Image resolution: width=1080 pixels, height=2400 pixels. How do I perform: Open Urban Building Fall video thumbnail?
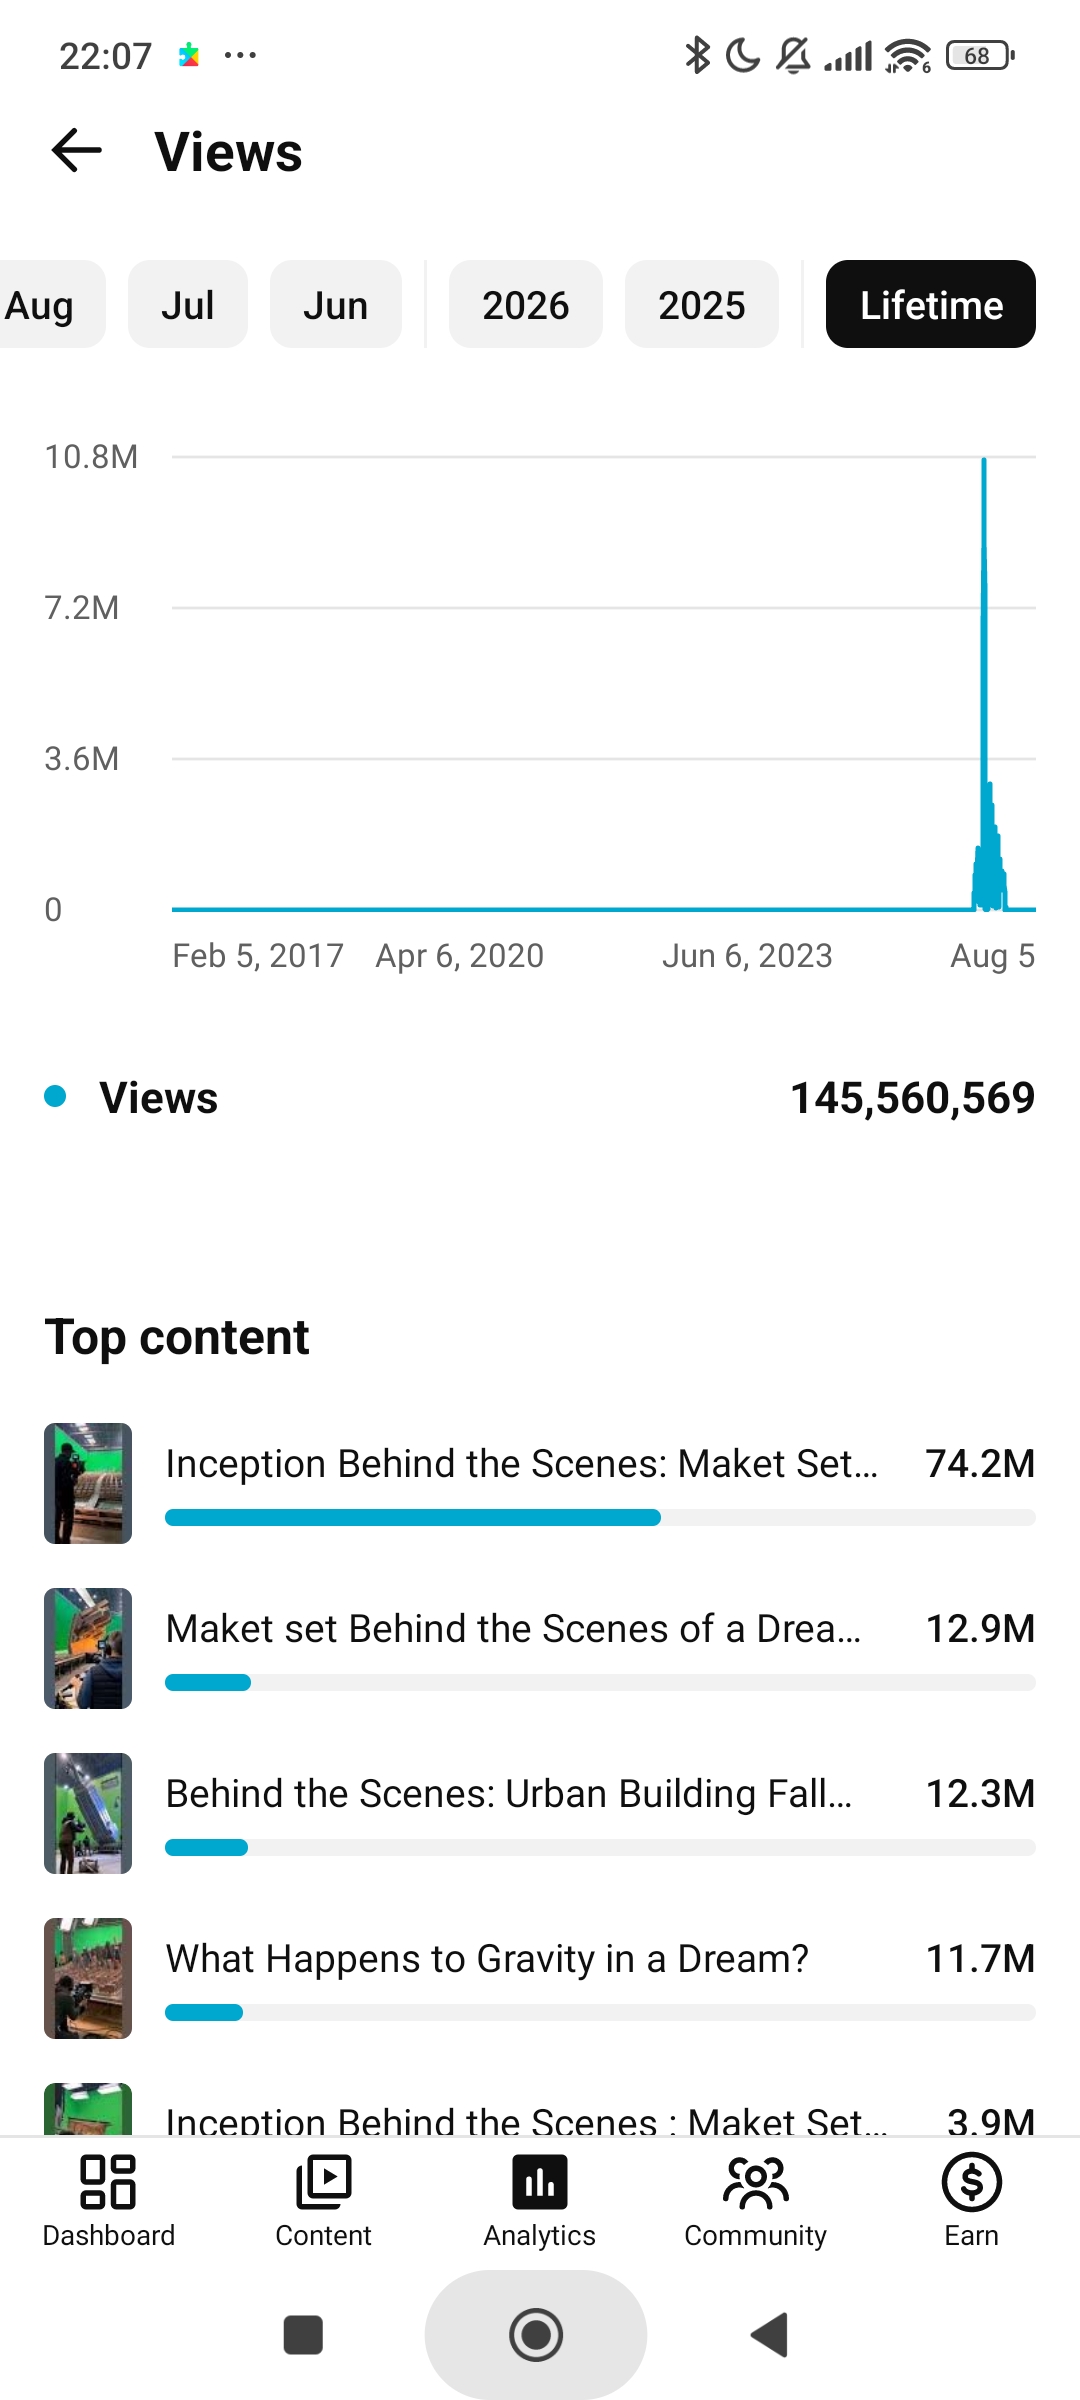(x=88, y=1813)
